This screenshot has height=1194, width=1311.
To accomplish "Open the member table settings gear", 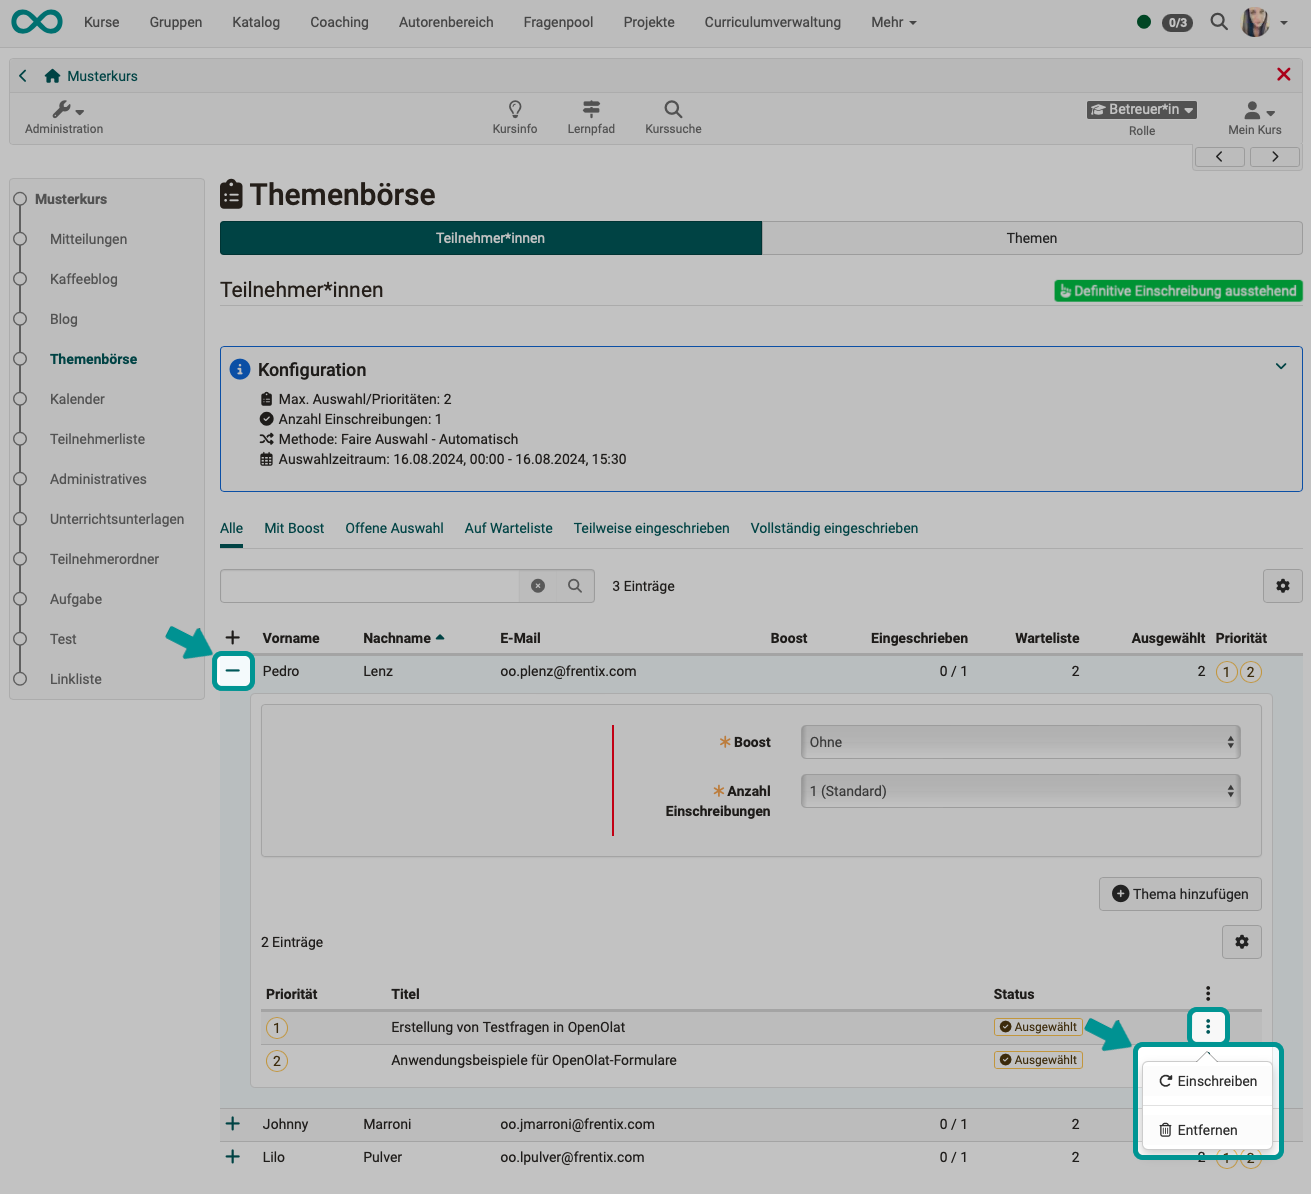I will tap(1283, 586).
